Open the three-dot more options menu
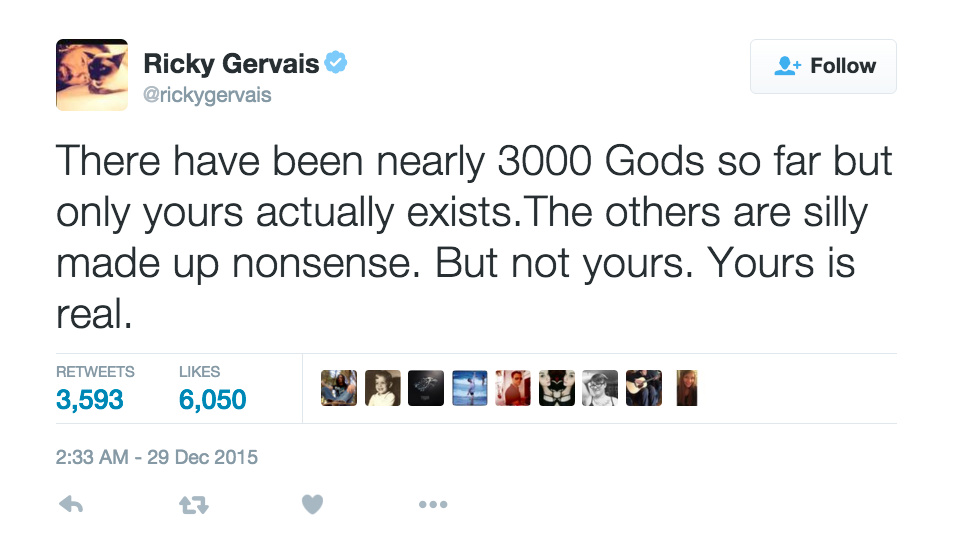The image size is (954, 537). point(432,505)
